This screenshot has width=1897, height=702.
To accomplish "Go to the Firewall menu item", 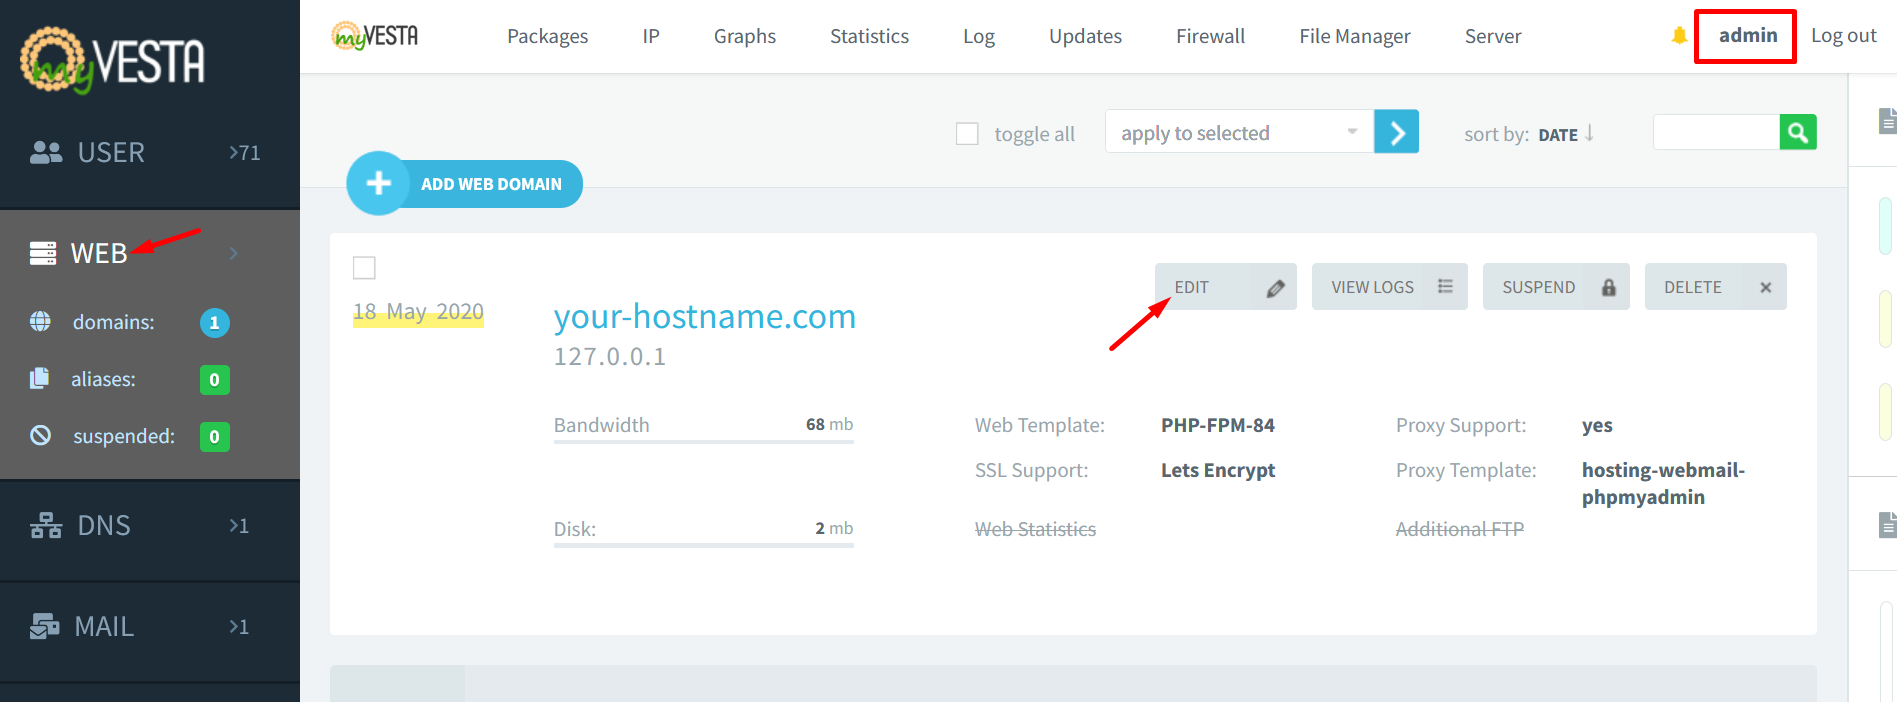I will coord(1210,36).
